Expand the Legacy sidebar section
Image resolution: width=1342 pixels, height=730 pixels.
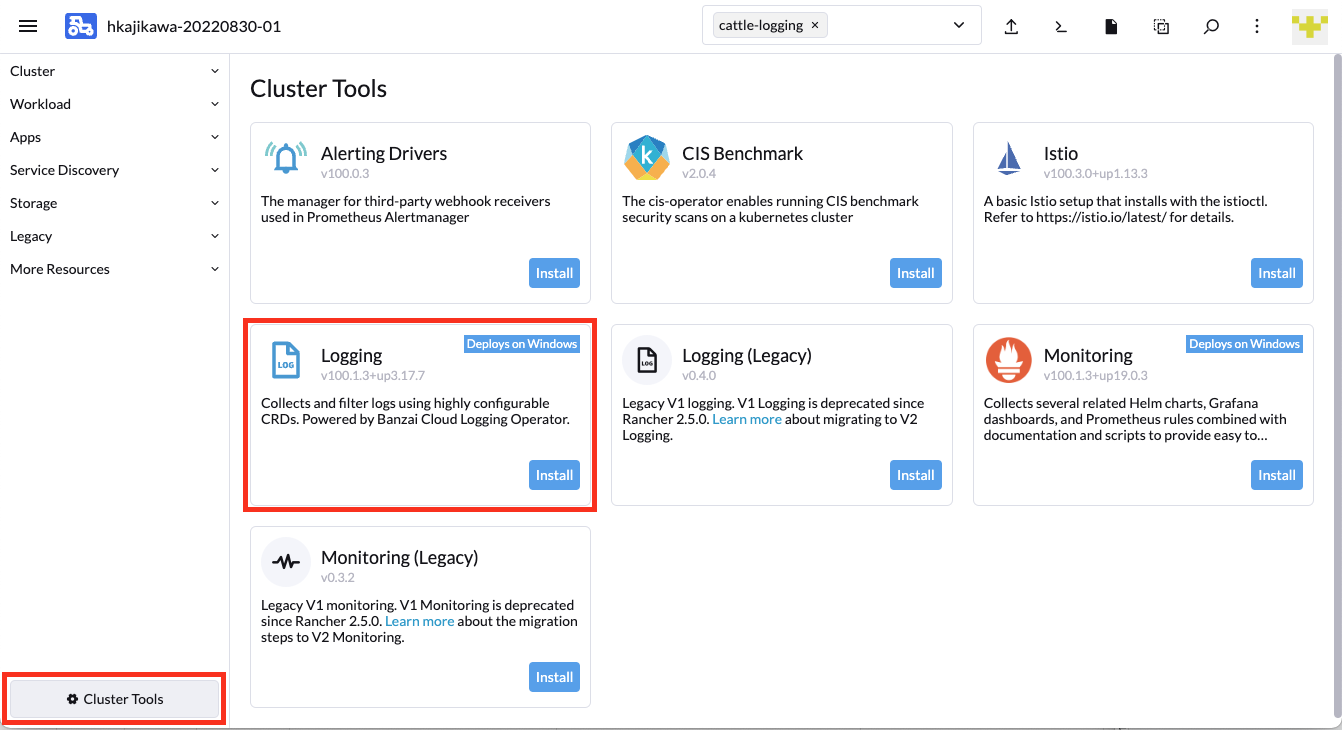[115, 236]
